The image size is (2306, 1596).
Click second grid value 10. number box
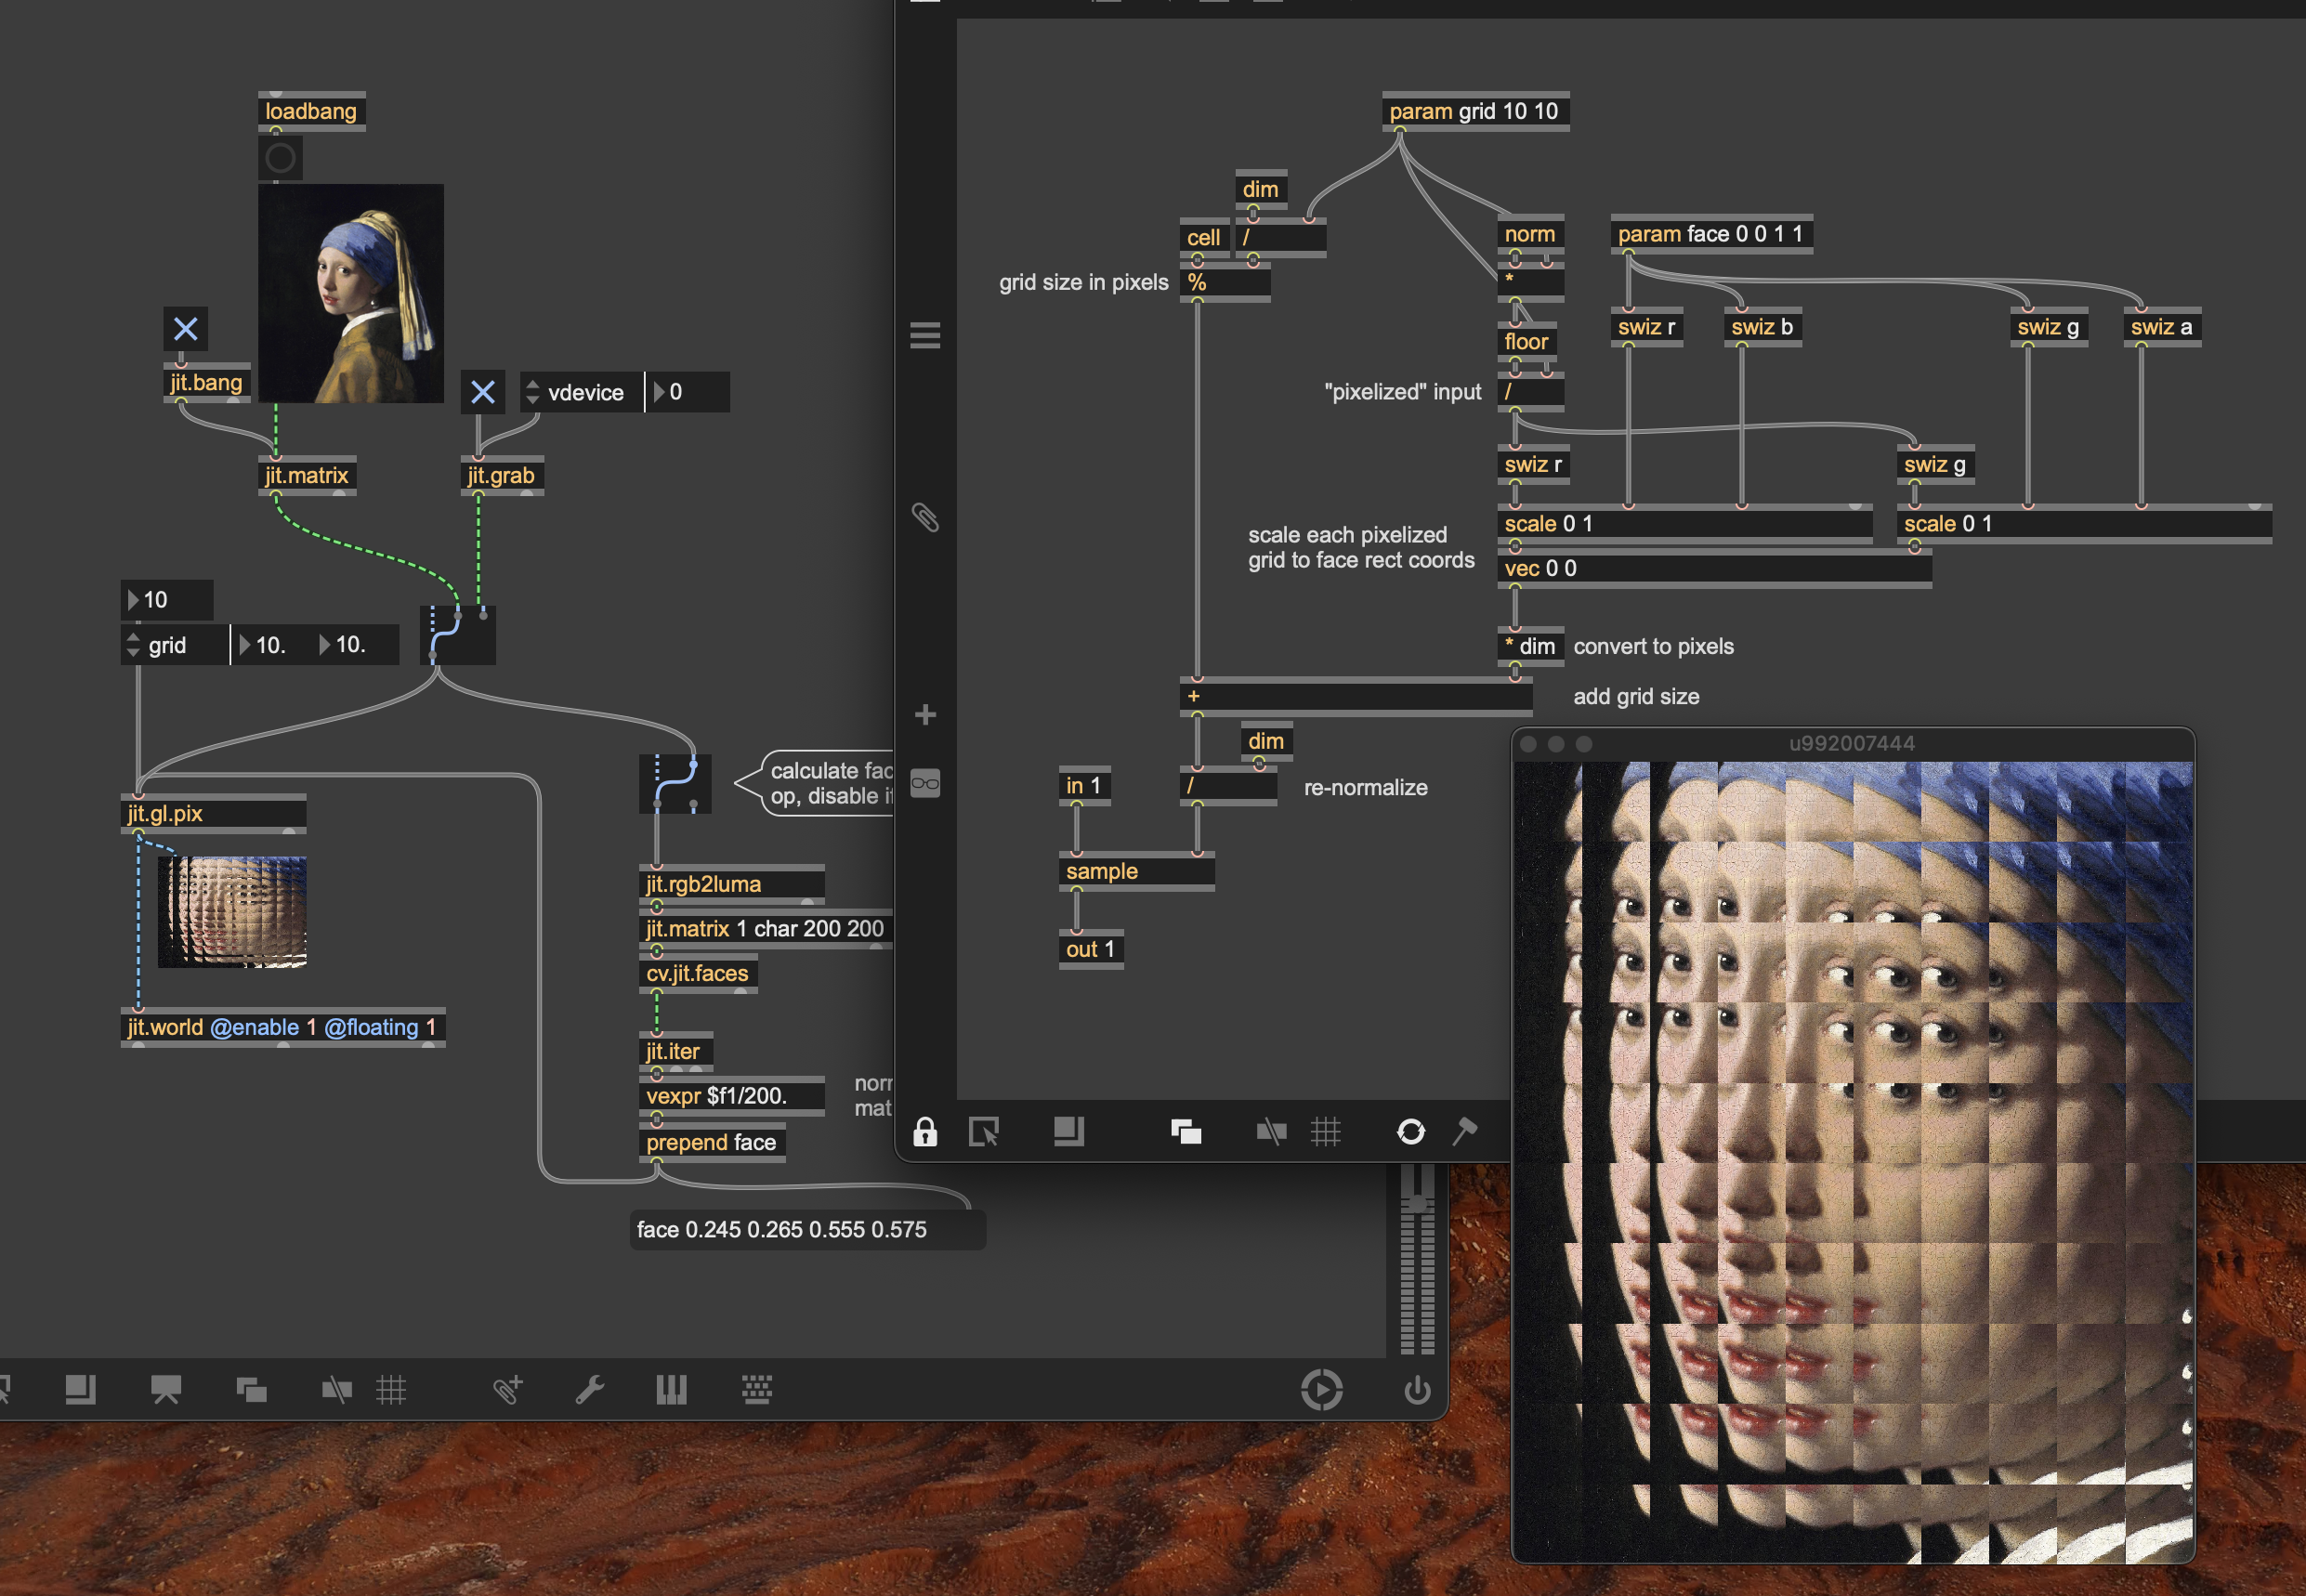pos(356,645)
